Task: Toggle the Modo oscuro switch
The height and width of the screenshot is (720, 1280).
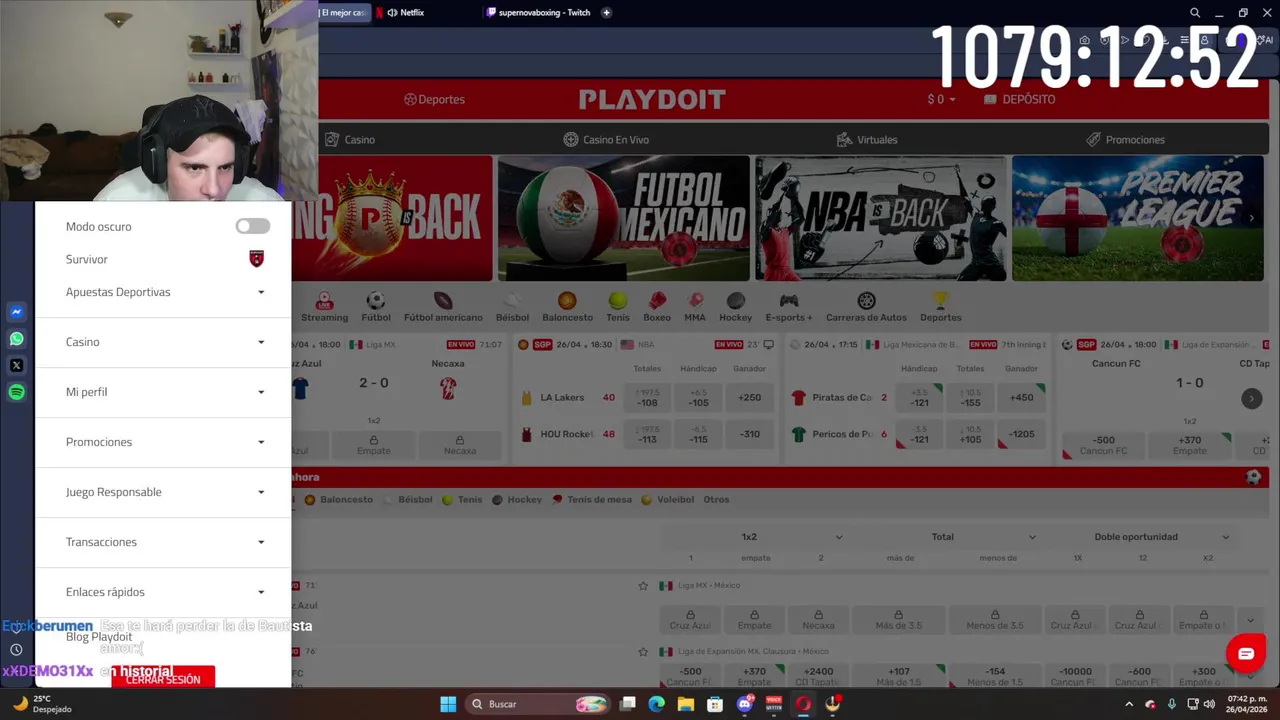Action: 253,226
